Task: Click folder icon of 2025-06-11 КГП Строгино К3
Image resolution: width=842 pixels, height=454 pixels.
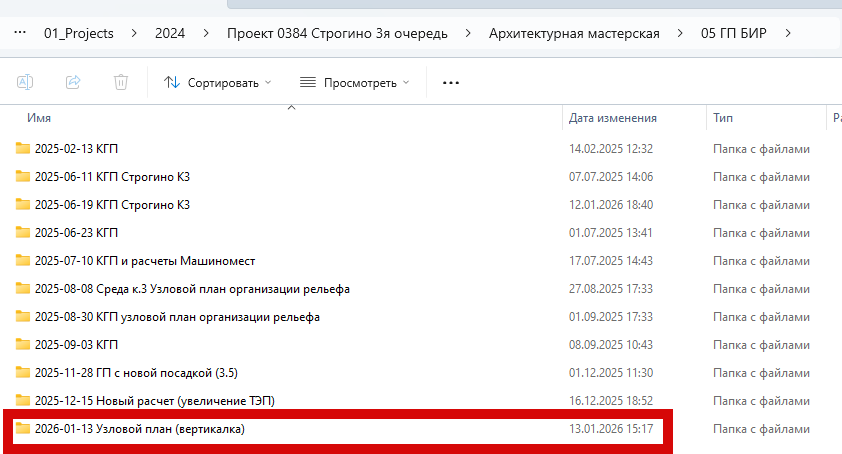Action: coord(23,176)
